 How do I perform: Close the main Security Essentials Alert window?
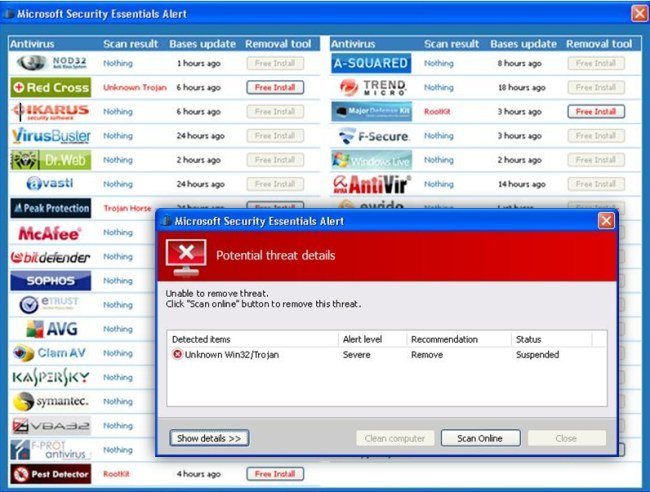tap(640, 13)
